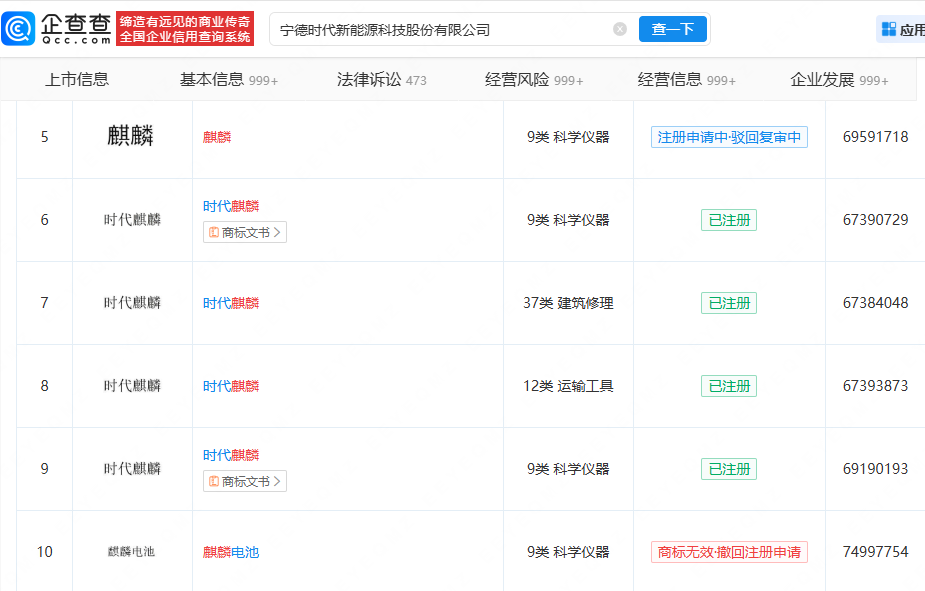Switch to the 法律诉讼 473 tab
The image size is (925, 591).
tap(382, 78)
